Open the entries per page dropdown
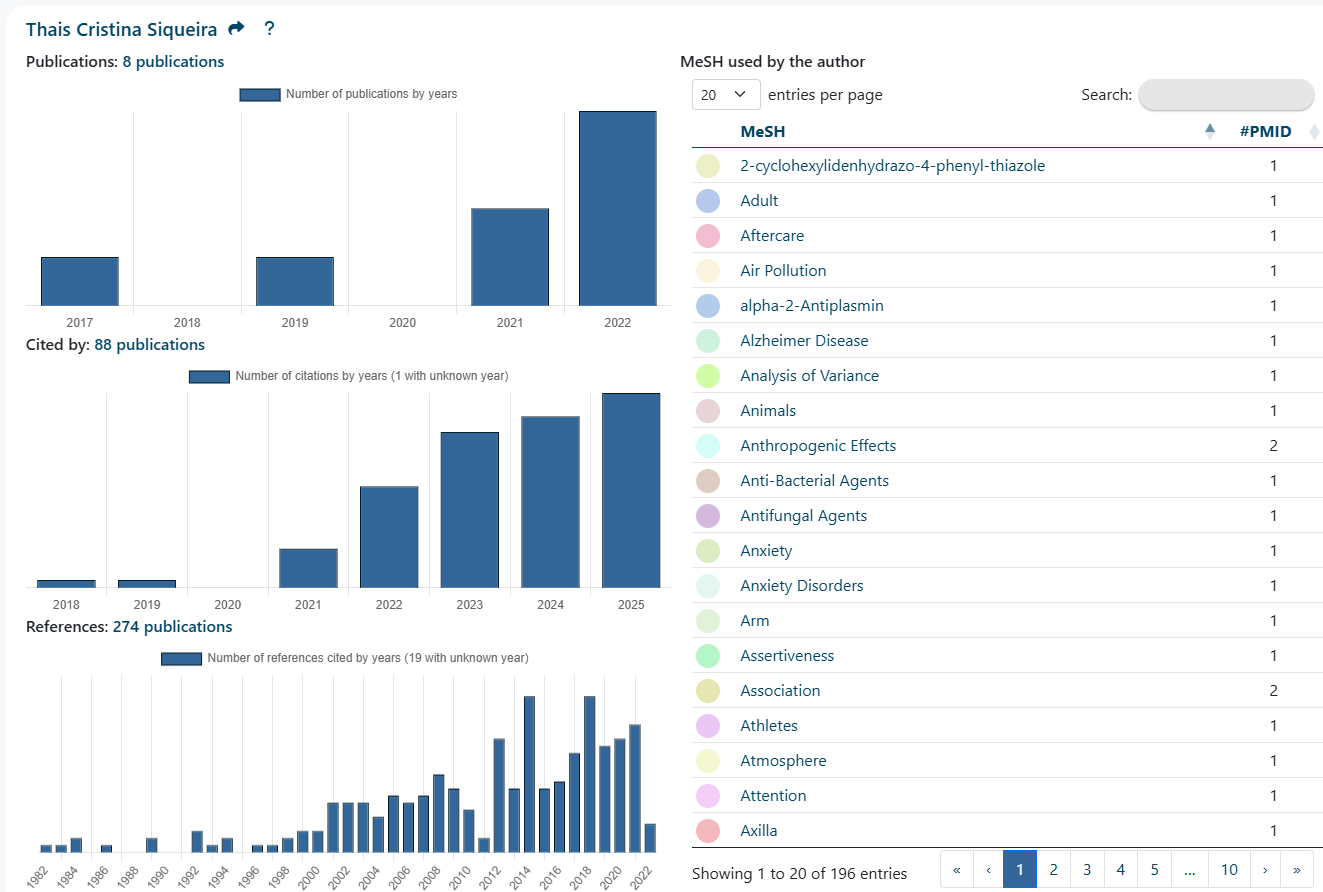 pyautogui.click(x=725, y=95)
